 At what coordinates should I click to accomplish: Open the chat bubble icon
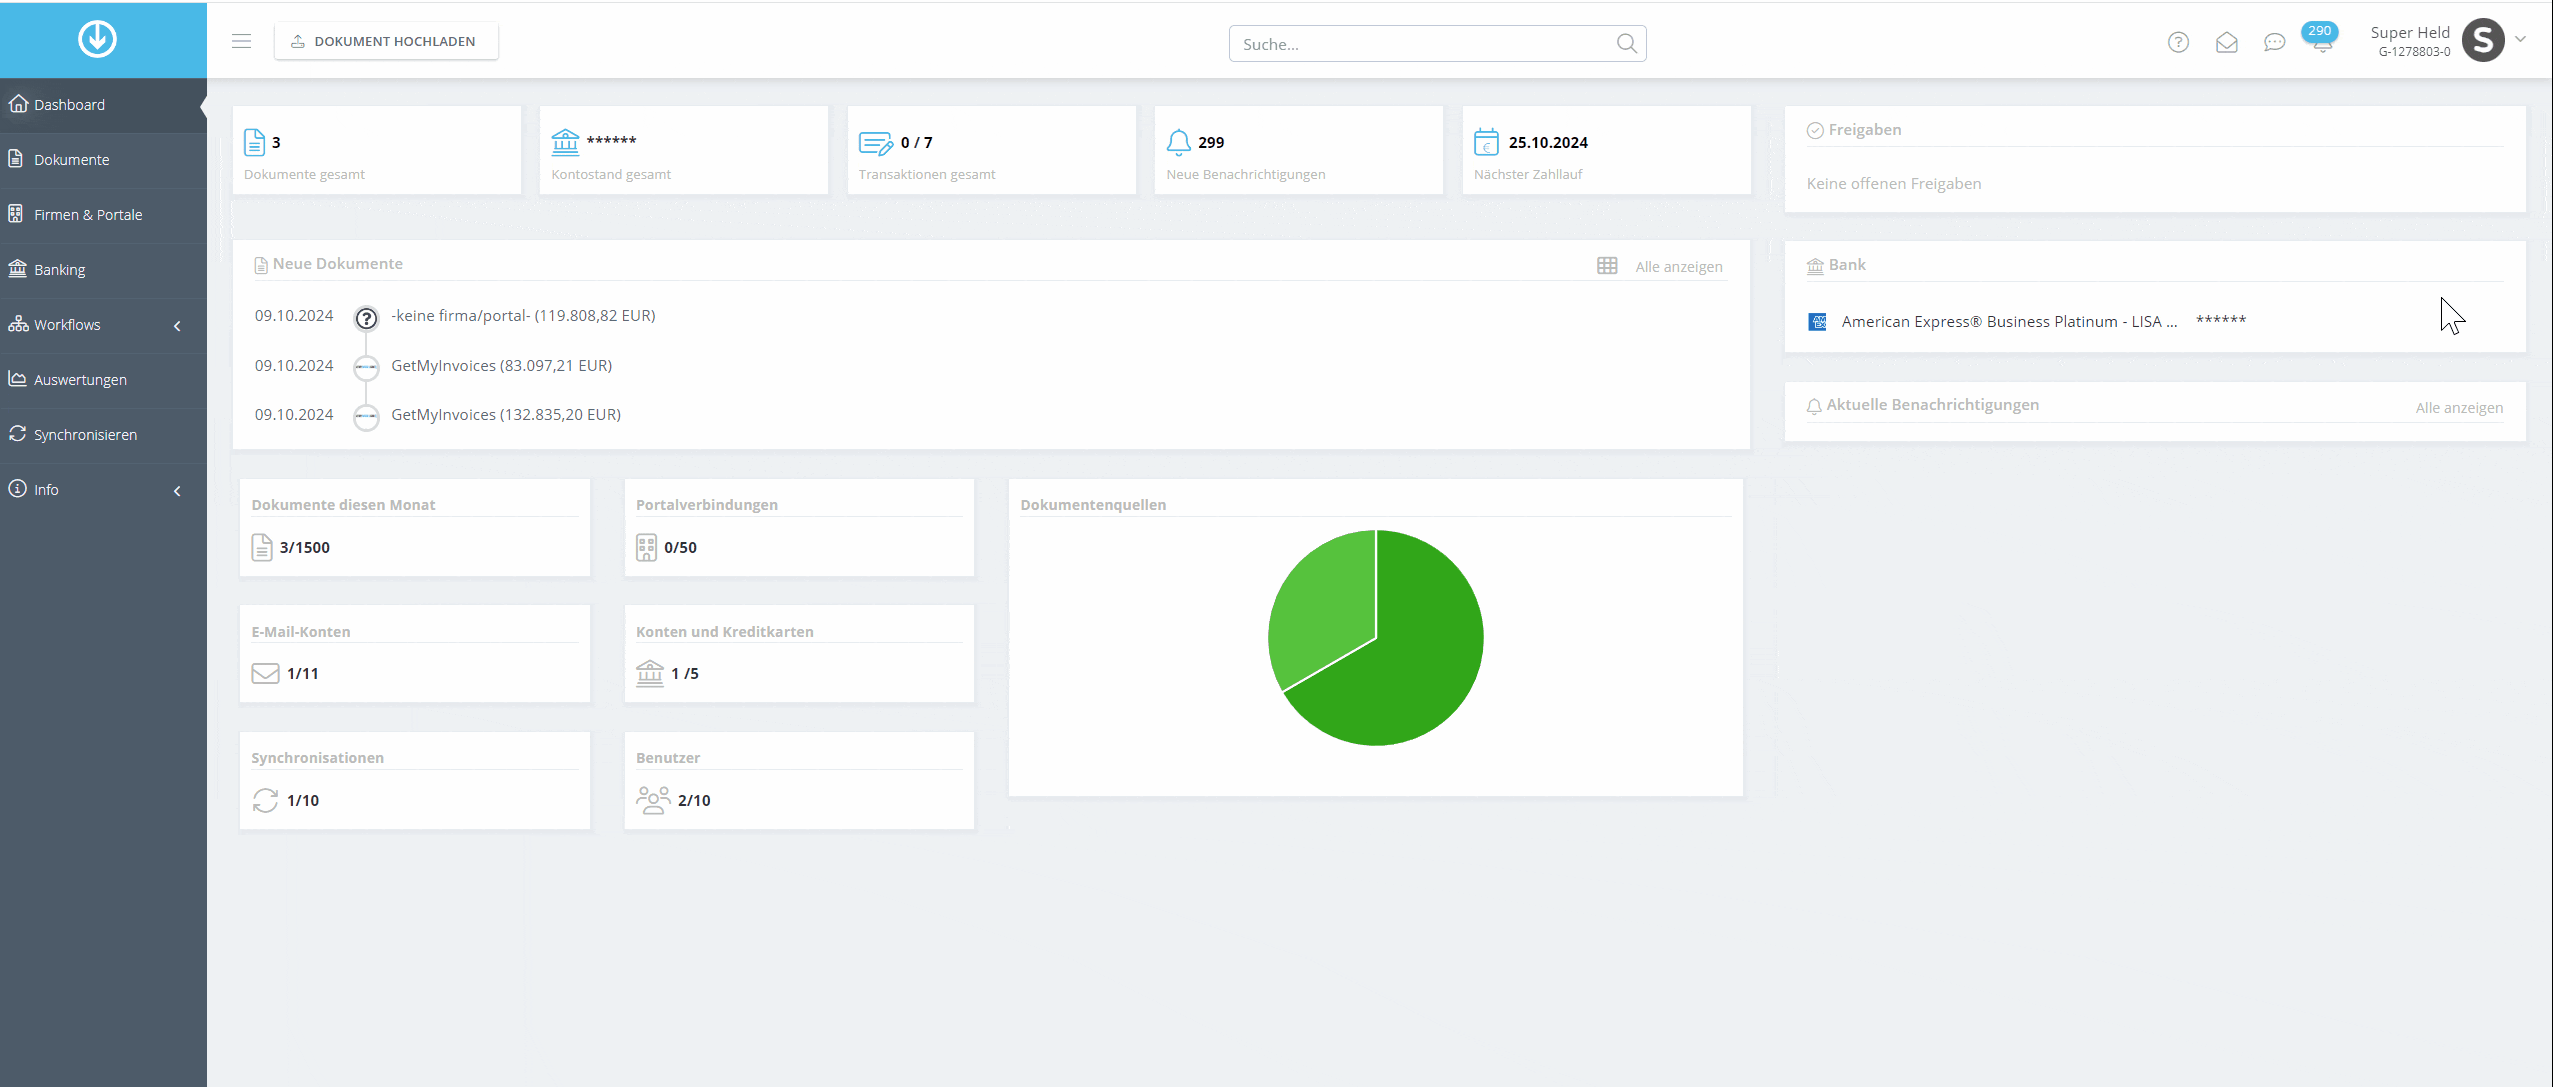[x=2274, y=42]
